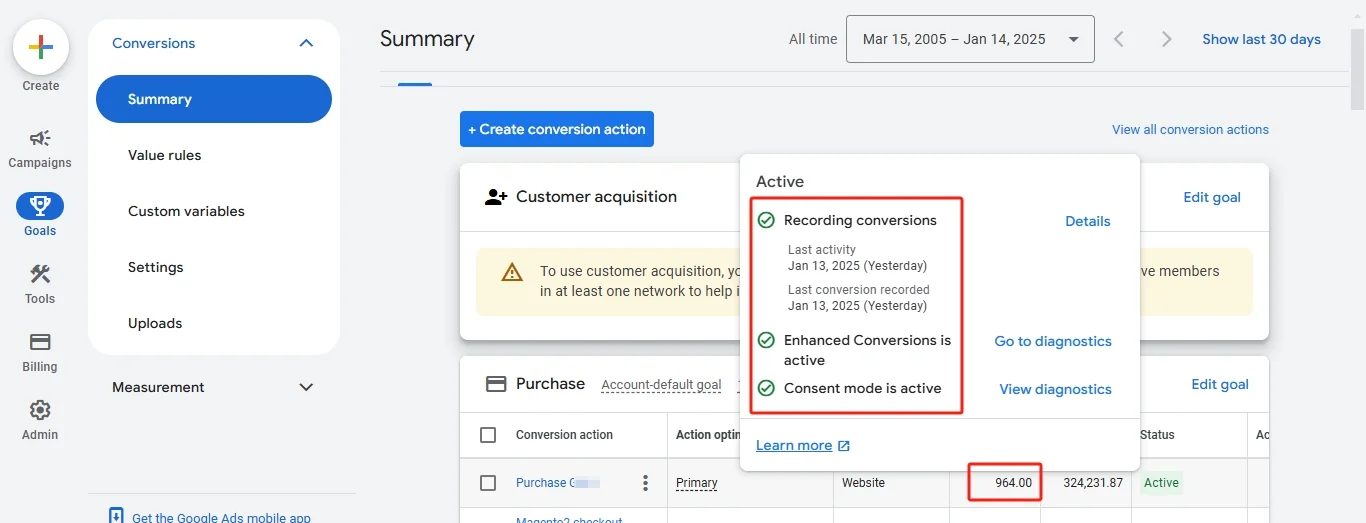This screenshot has width=1366, height=523.
Task: Open the Purchase conversion action link
Action: click(557, 483)
